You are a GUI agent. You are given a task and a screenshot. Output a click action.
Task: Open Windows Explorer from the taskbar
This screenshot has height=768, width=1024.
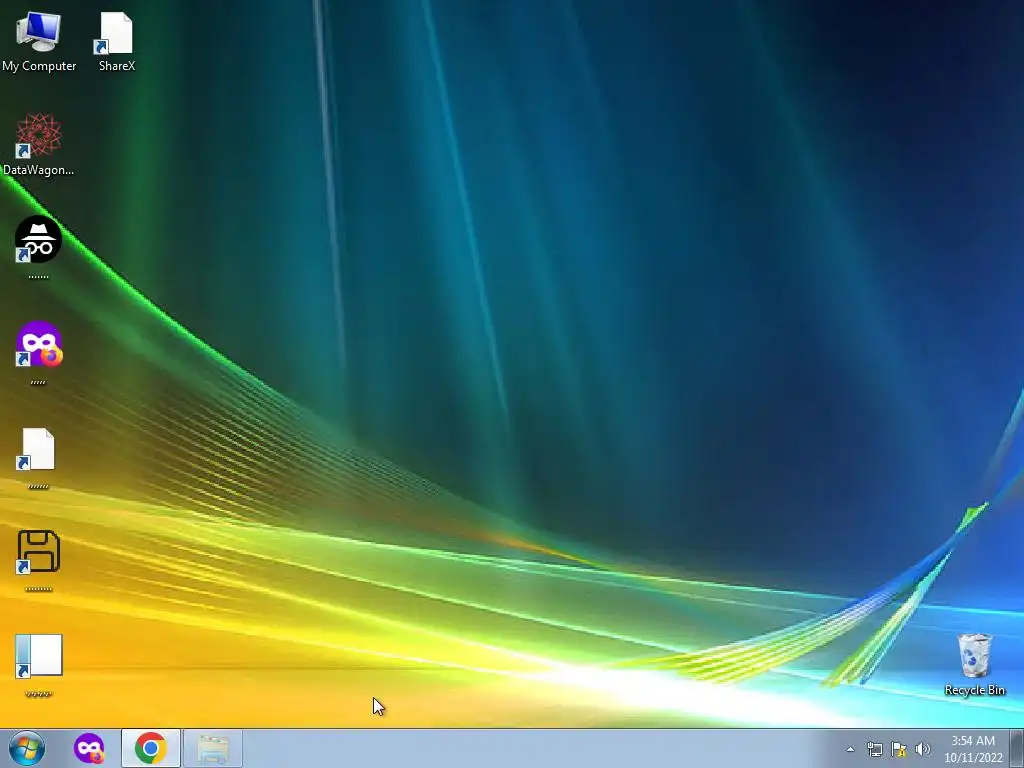pos(213,748)
